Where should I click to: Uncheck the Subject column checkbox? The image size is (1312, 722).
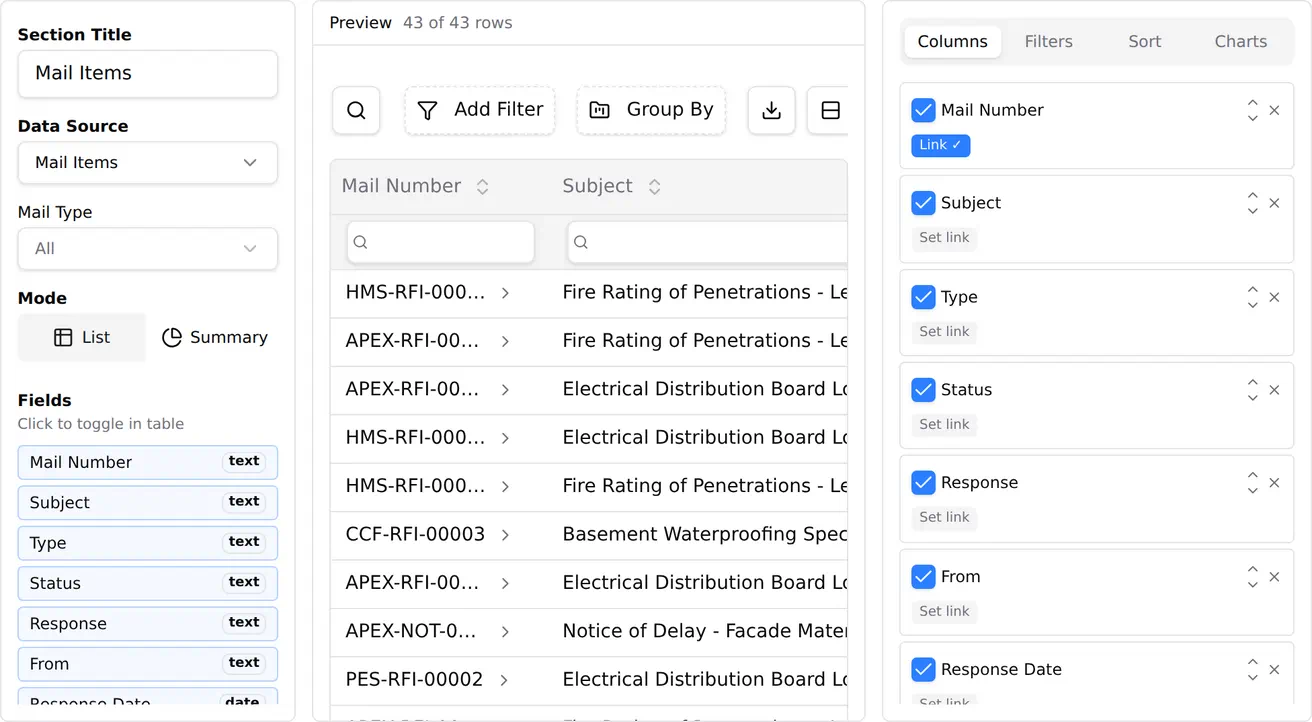(923, 203)
